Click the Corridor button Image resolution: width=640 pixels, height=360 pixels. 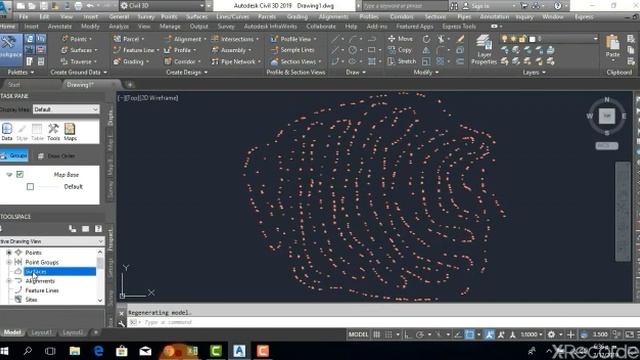pyautogui.click(x=182, y=61)
